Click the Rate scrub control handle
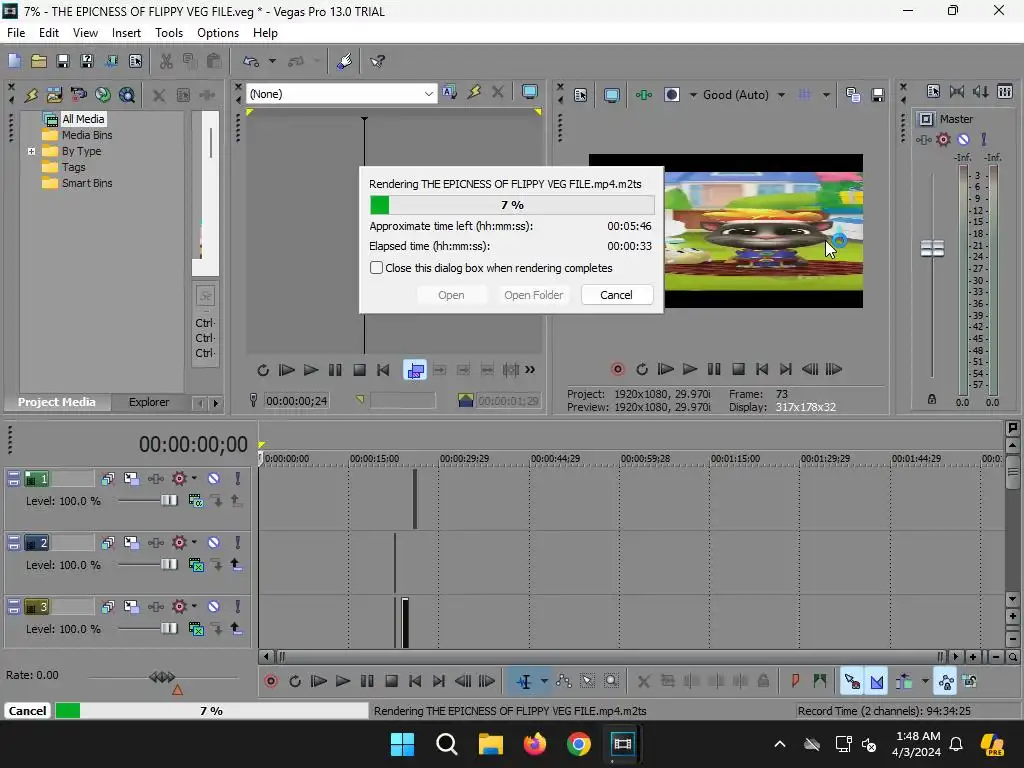 [x=162, y=677]
